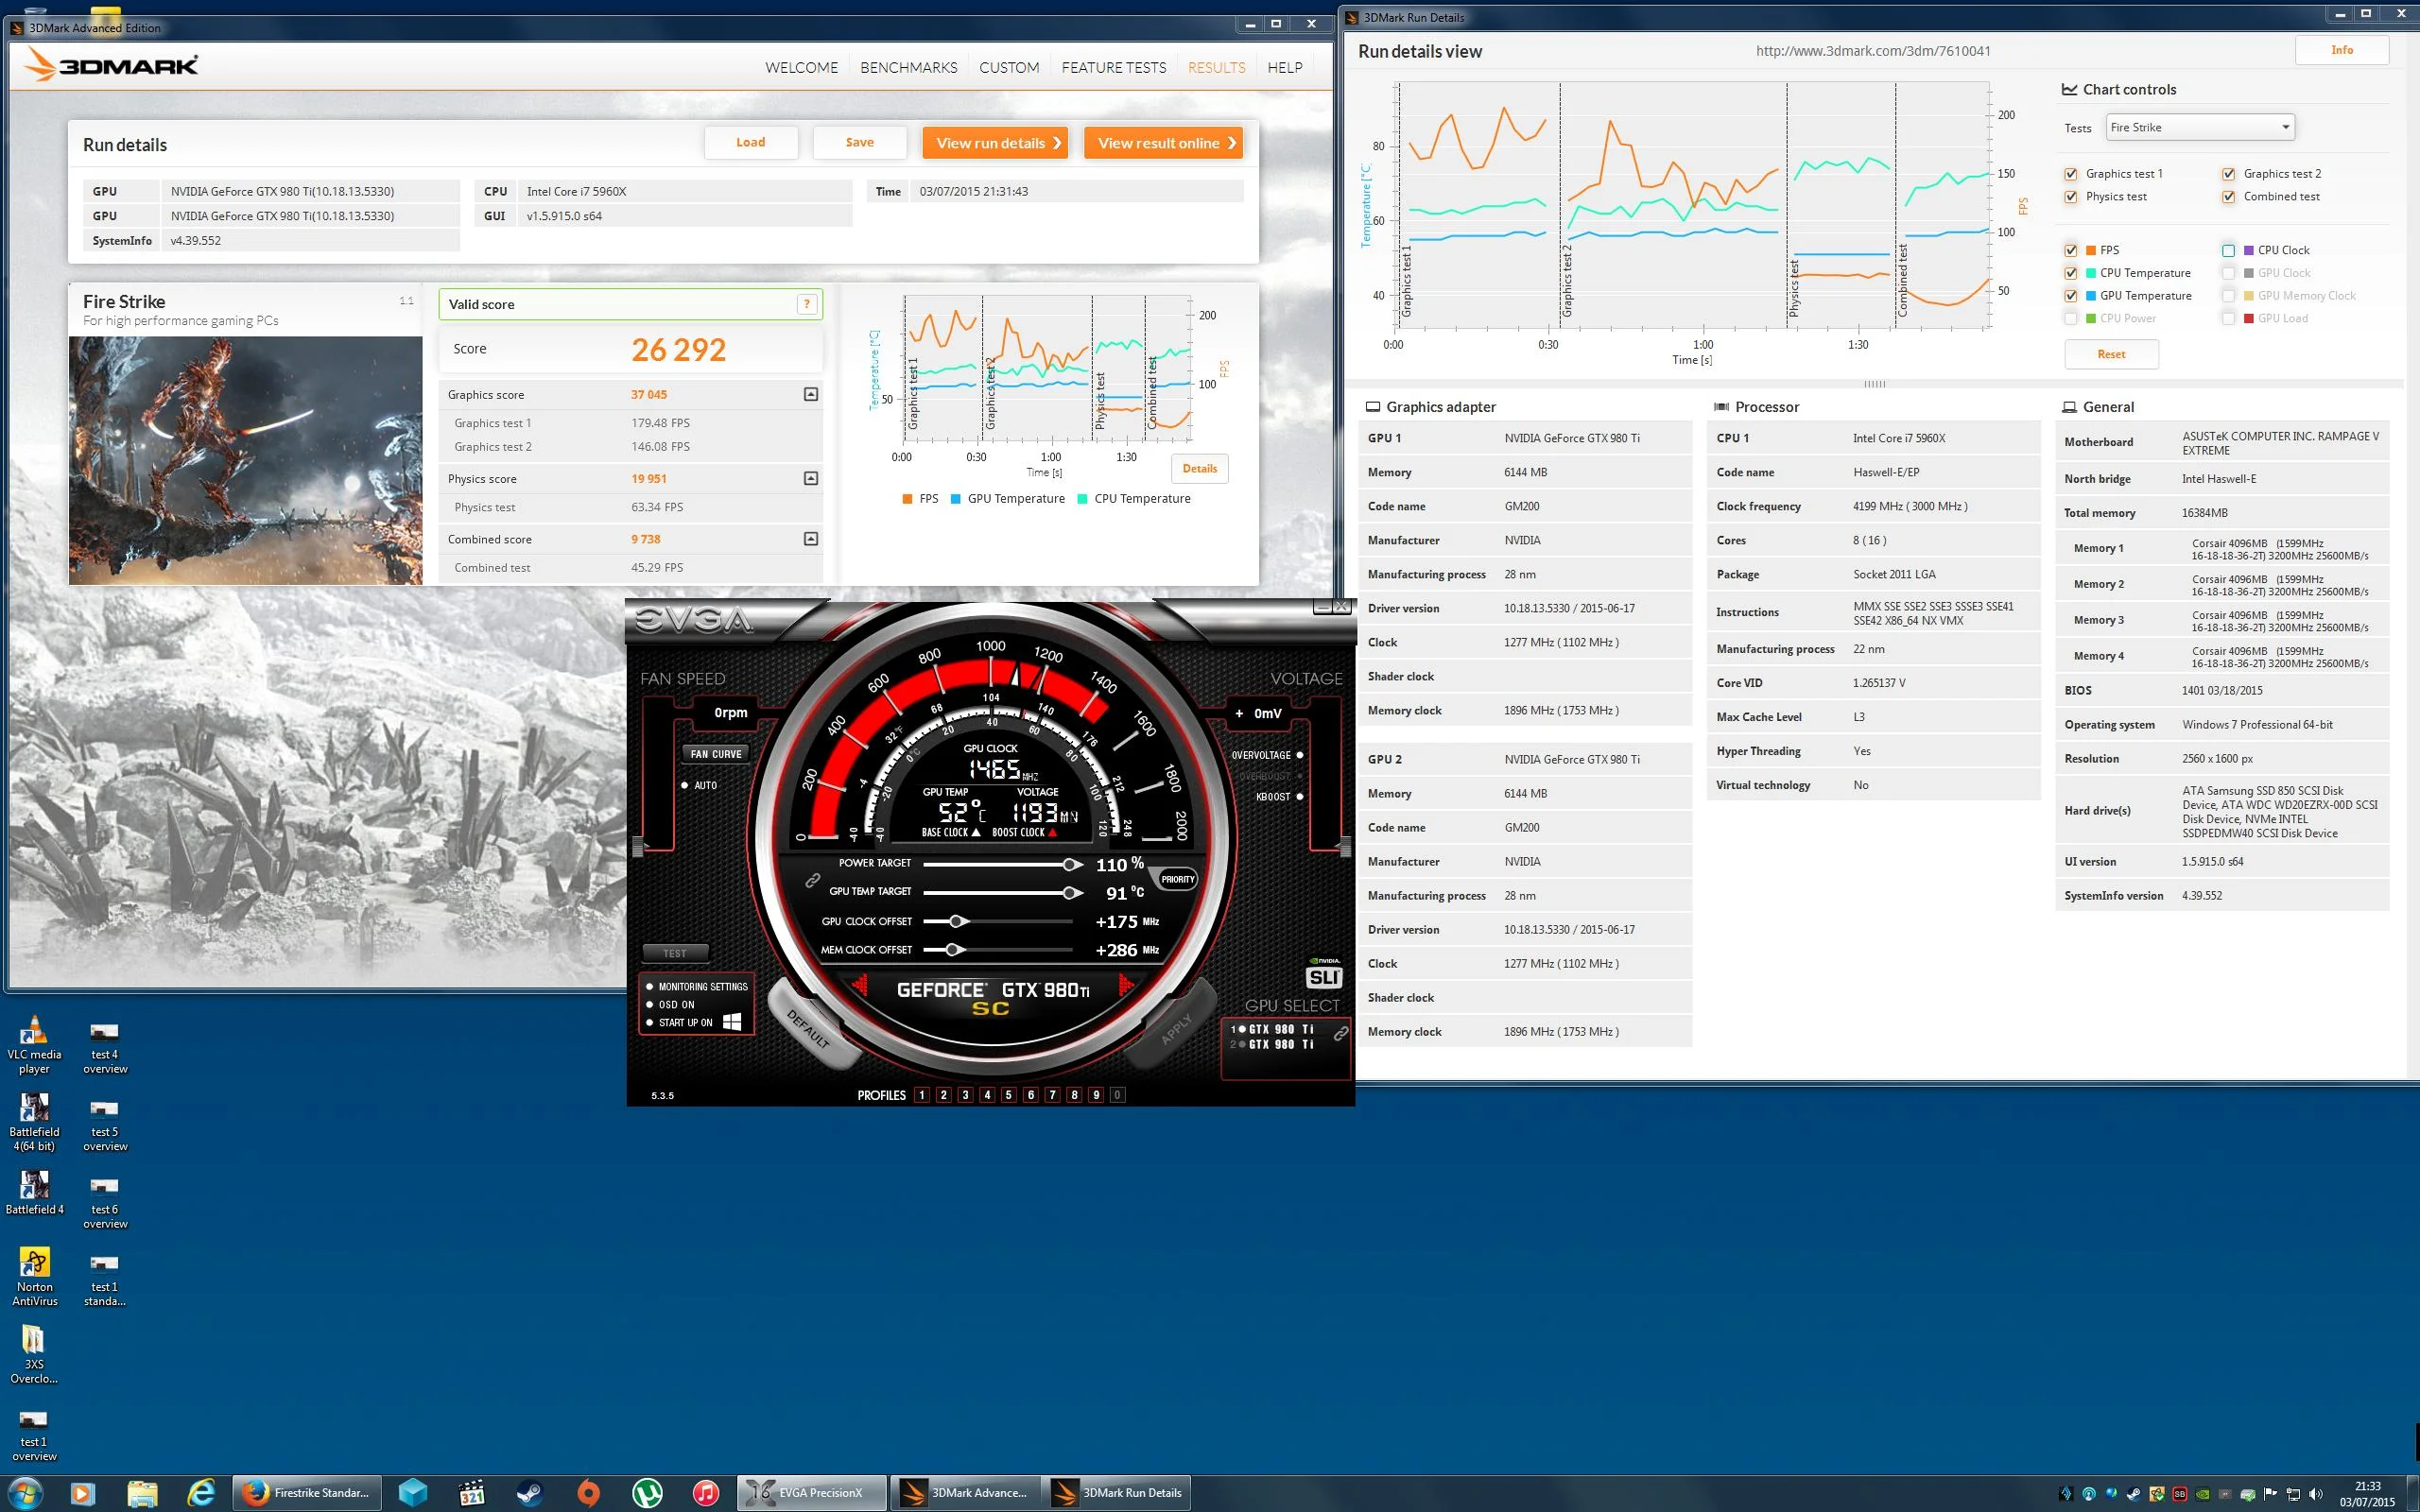Collapse the Physics score section
This screenshot has width=2420, height=1512.
tap(811, 478)
